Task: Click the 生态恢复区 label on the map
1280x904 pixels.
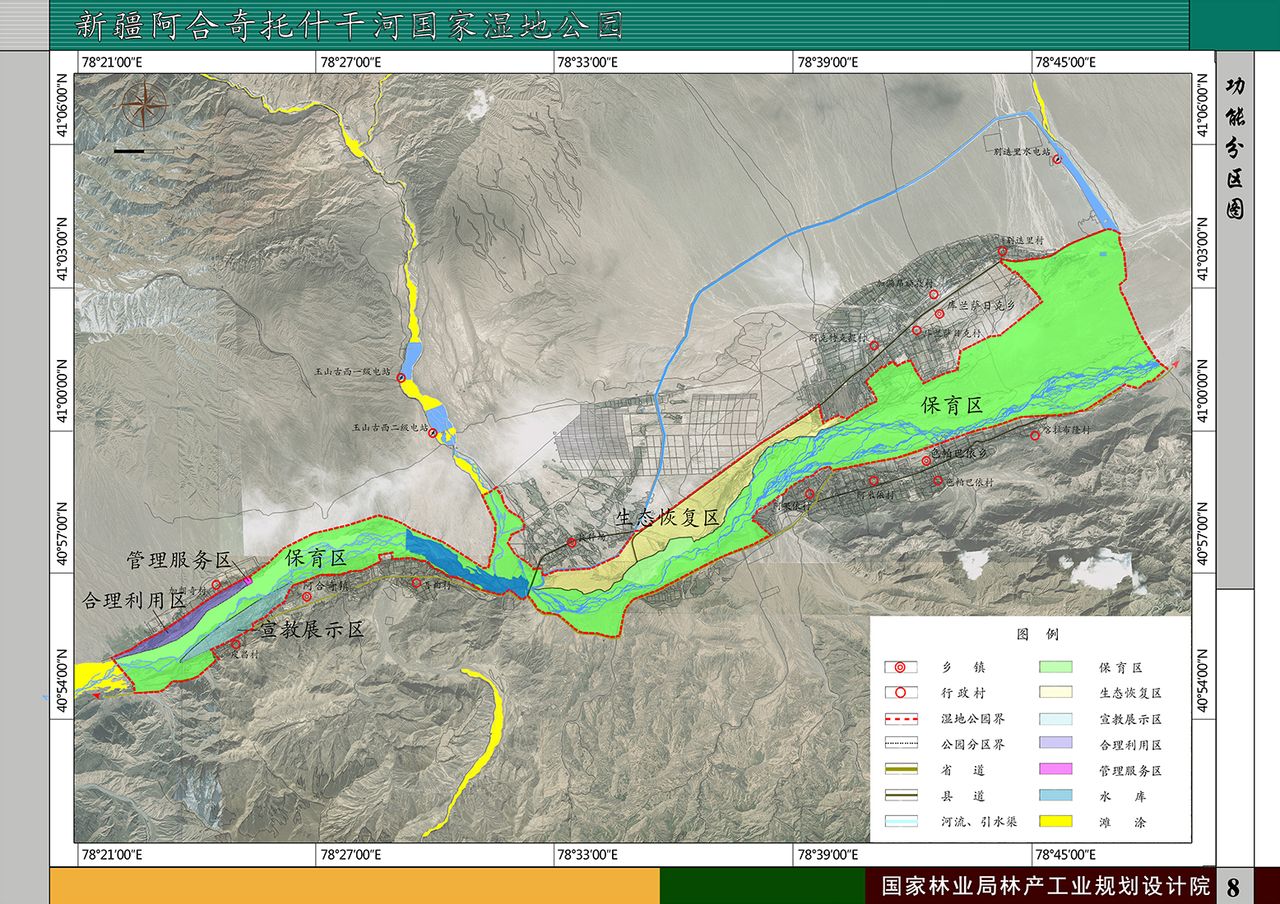Action: 668,518
